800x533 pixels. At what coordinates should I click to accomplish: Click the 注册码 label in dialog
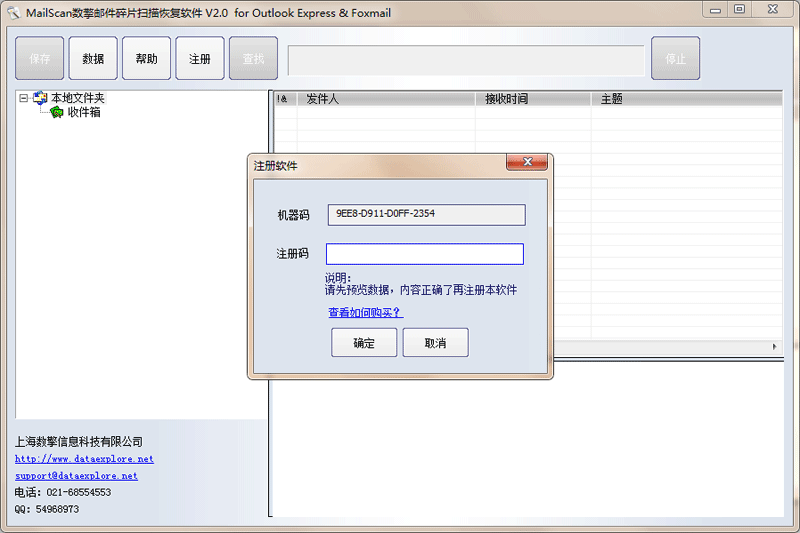[x=292, y=253]
